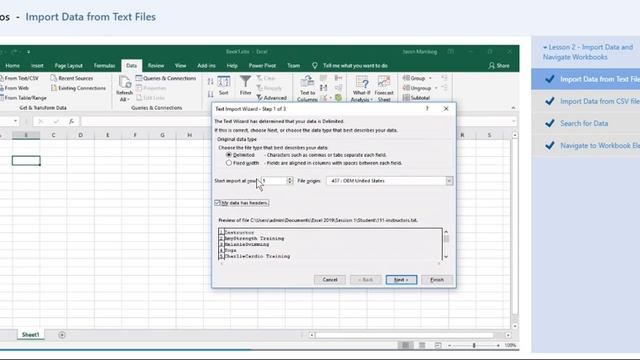Click the View ribbon tab
This screenshot has width=640, height=360.
(x=180, y=65)
